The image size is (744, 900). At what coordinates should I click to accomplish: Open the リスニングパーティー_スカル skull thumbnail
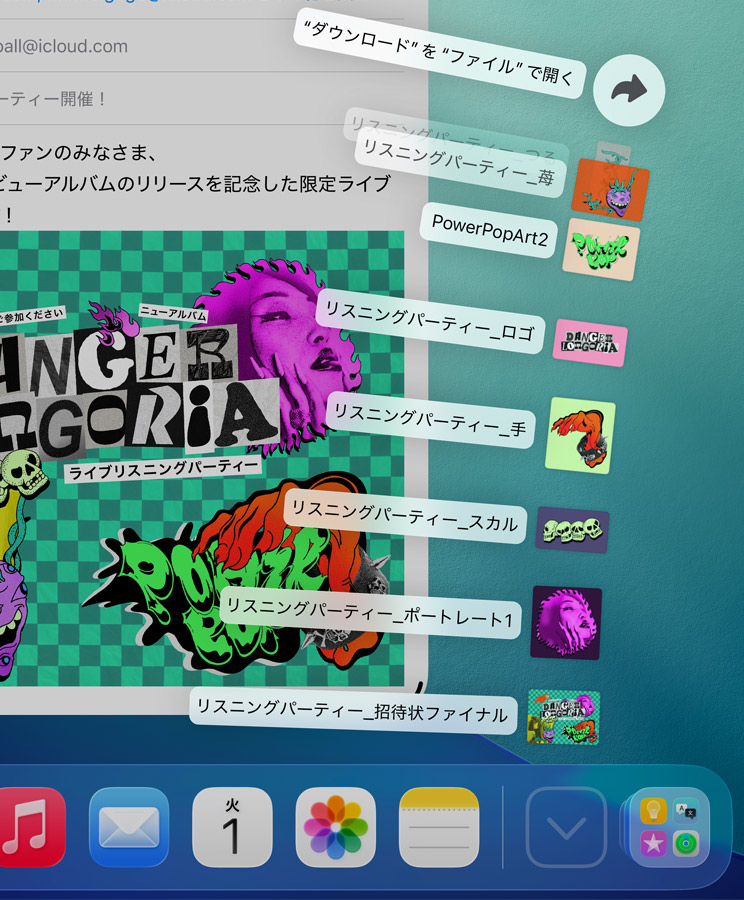[572, 530]
